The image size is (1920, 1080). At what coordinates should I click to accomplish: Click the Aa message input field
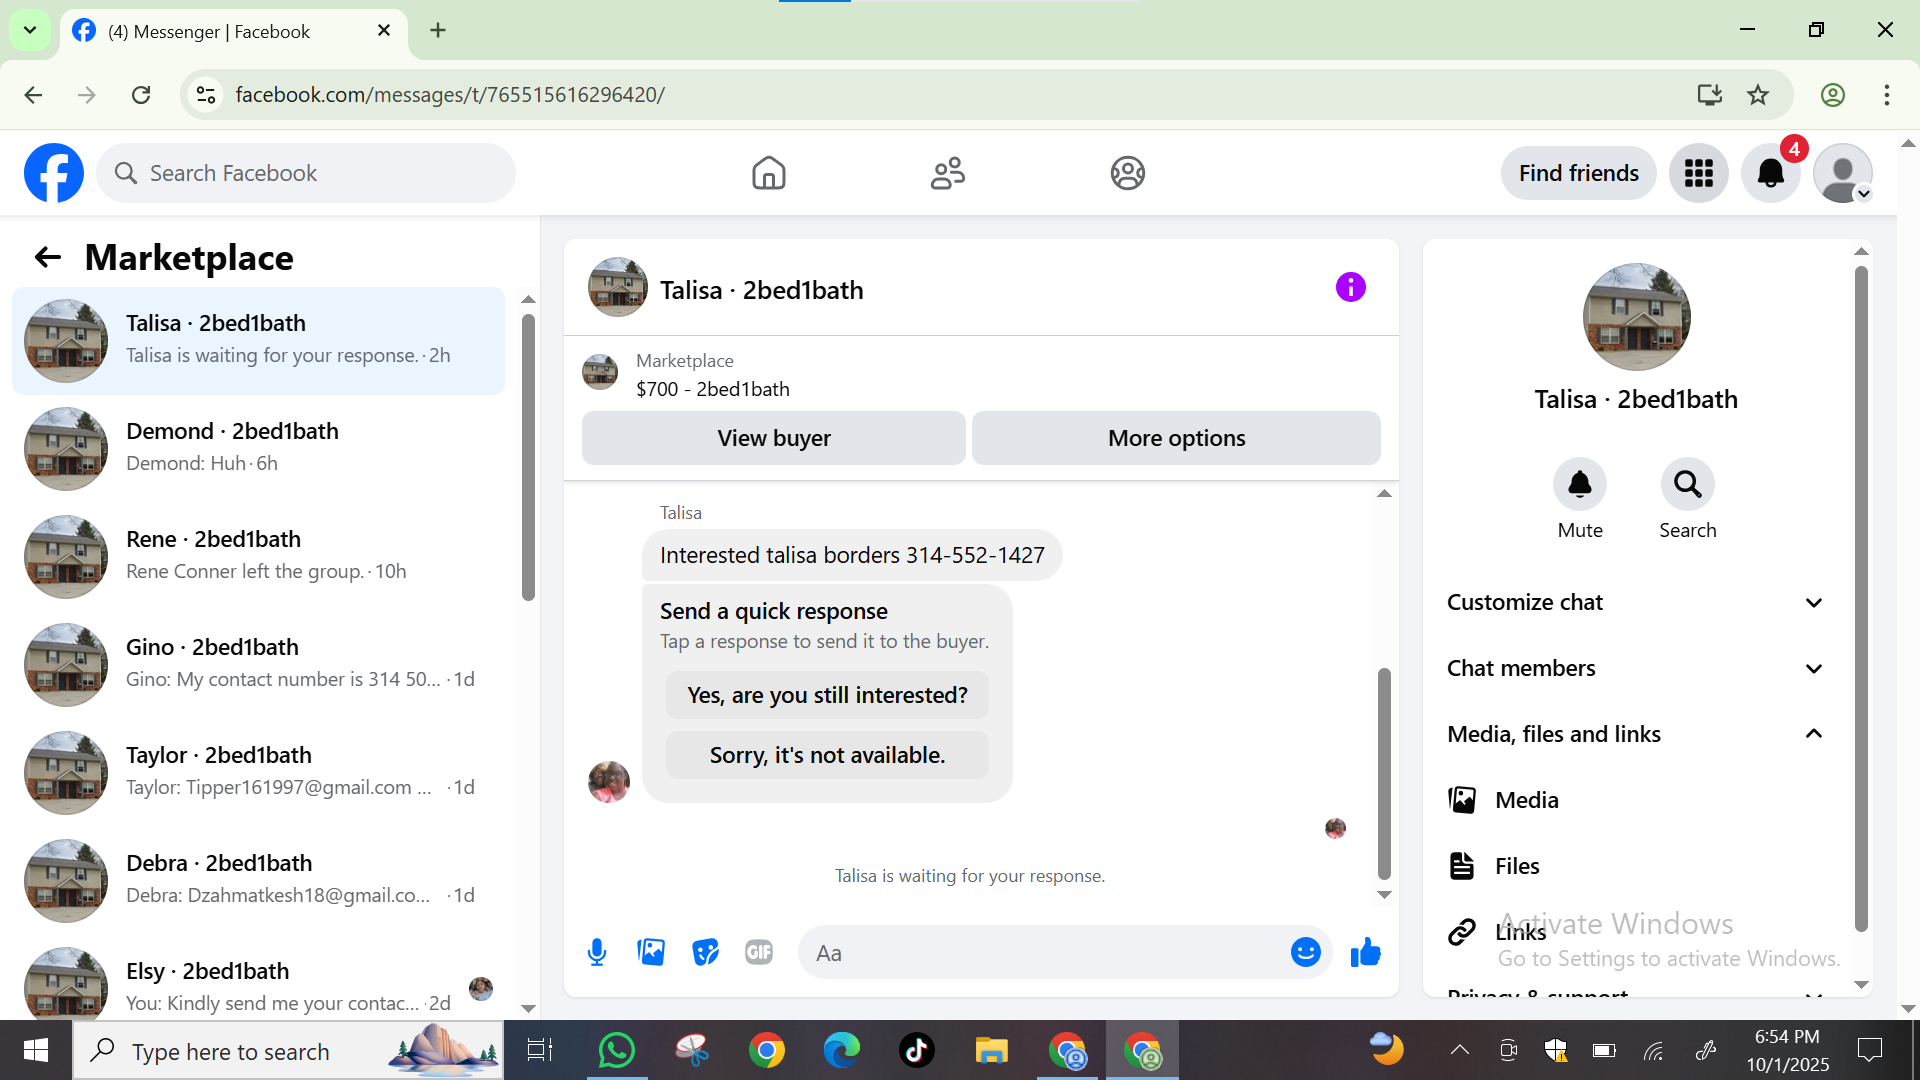[x=1045, y=952]
